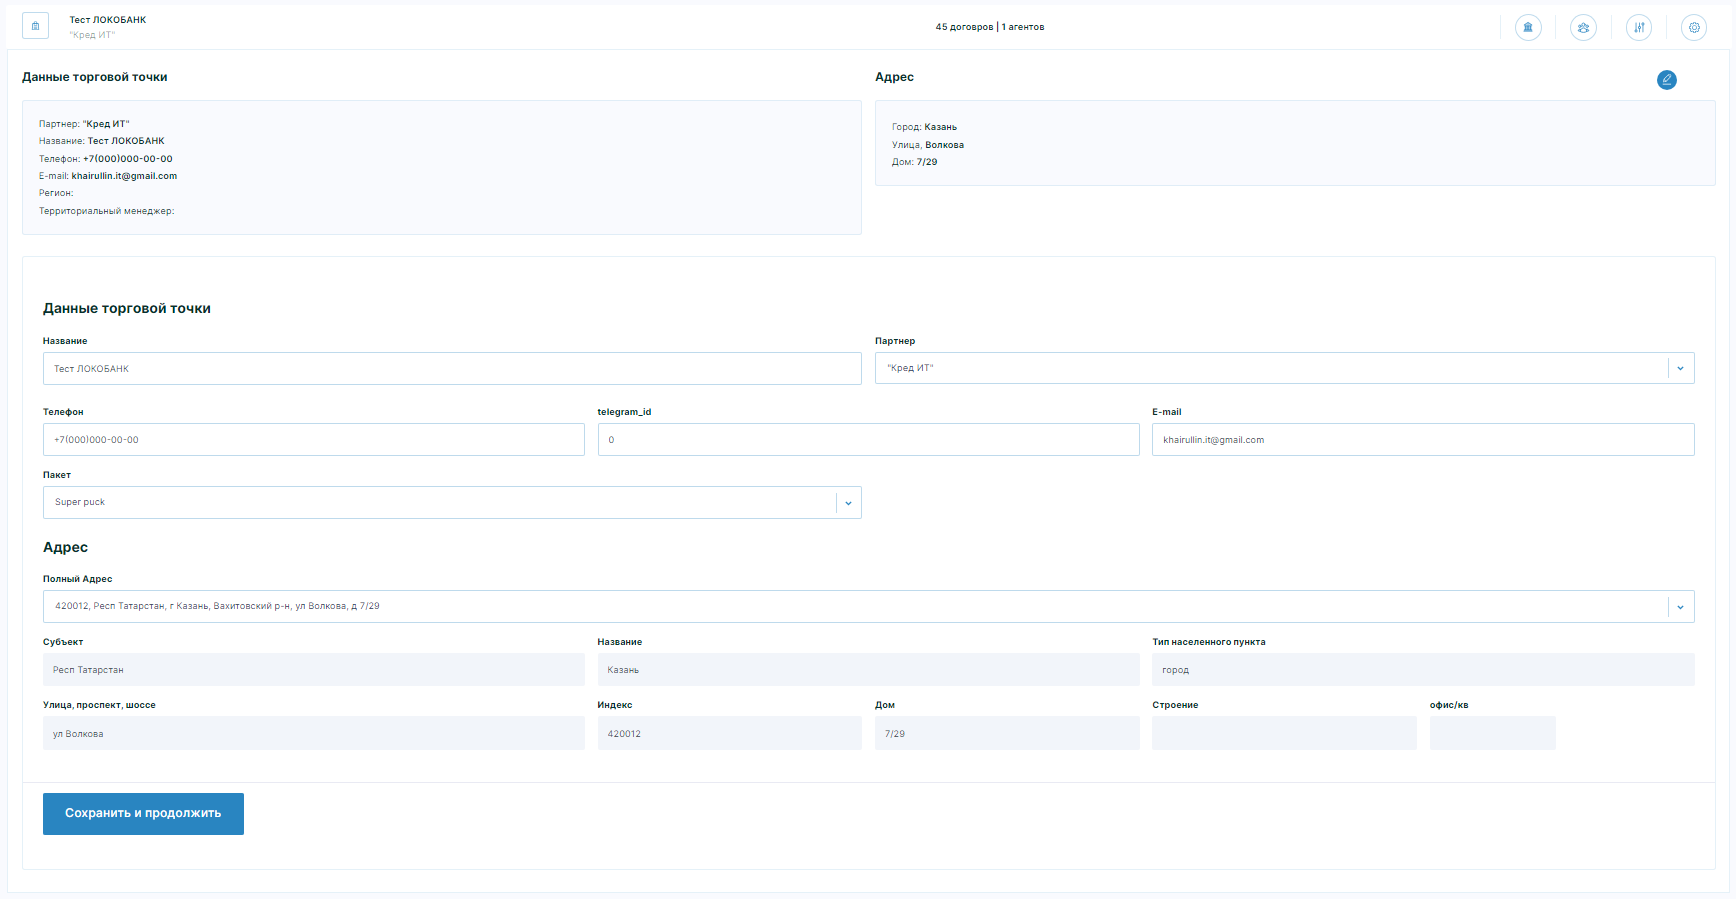
Task: Open settings via the gear icon
Action: [1694, 27]
